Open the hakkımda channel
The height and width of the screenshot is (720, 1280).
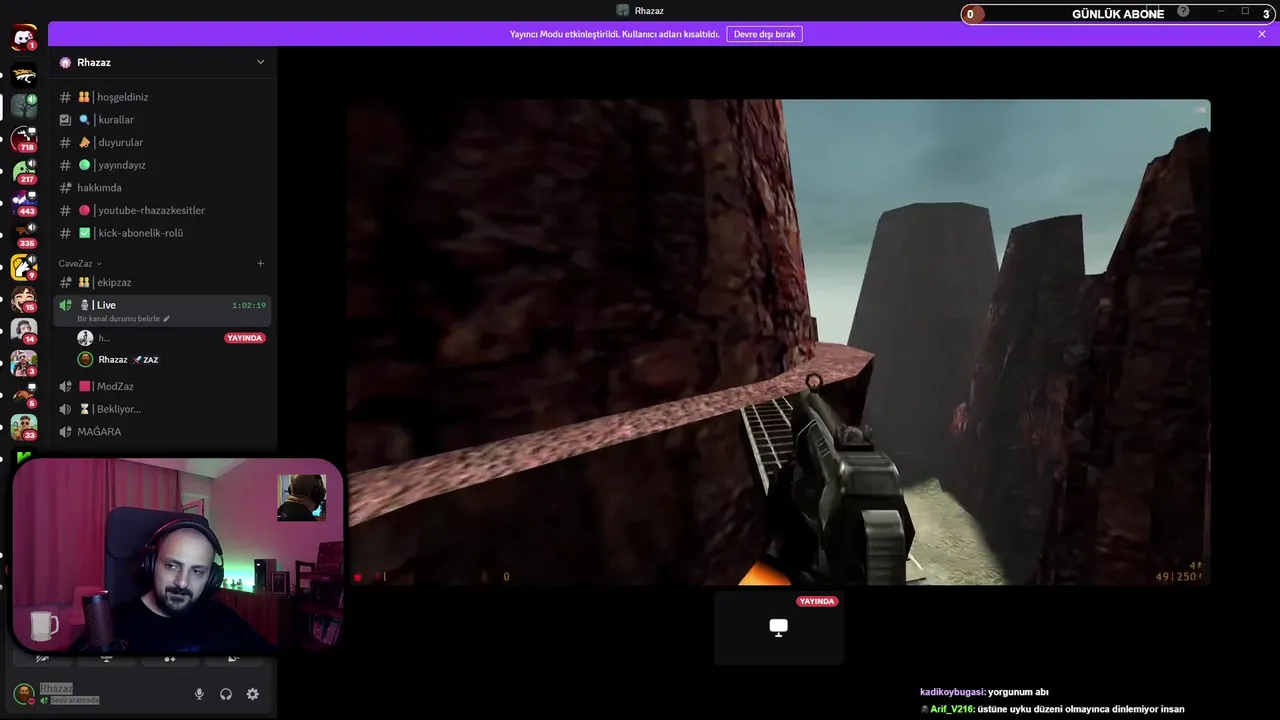coord(162,188)
